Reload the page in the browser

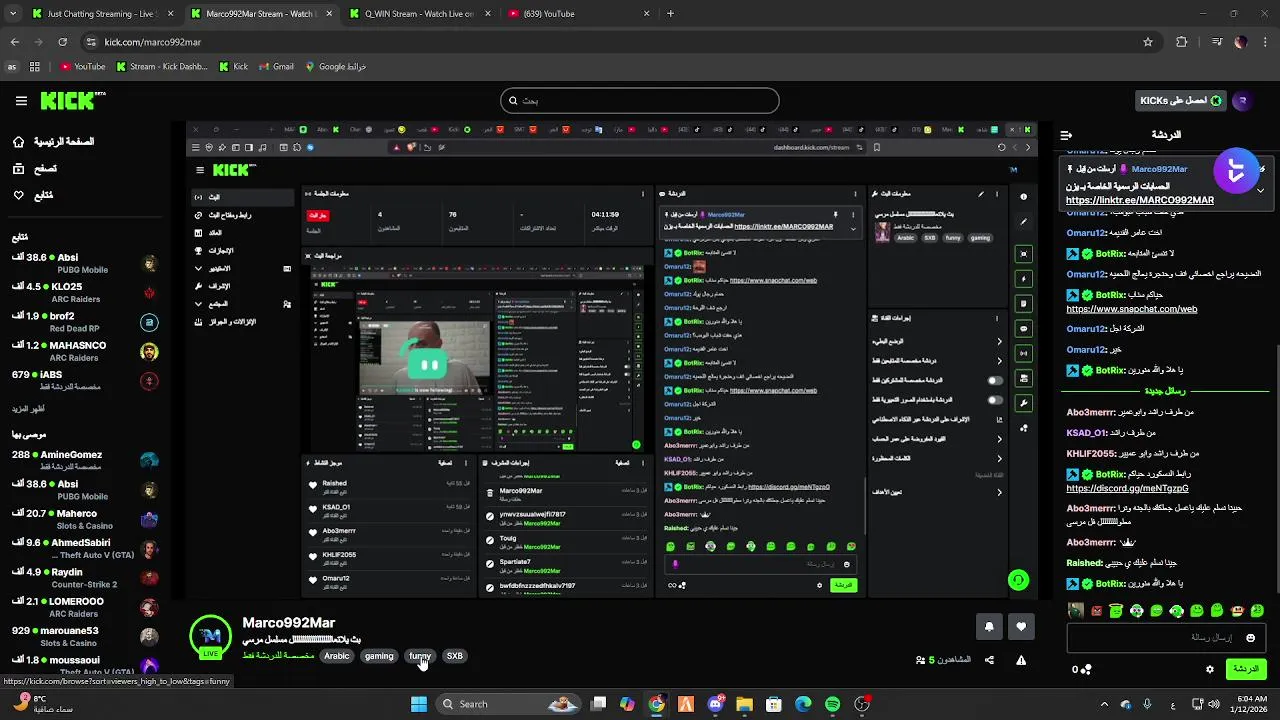click(62, 42)
